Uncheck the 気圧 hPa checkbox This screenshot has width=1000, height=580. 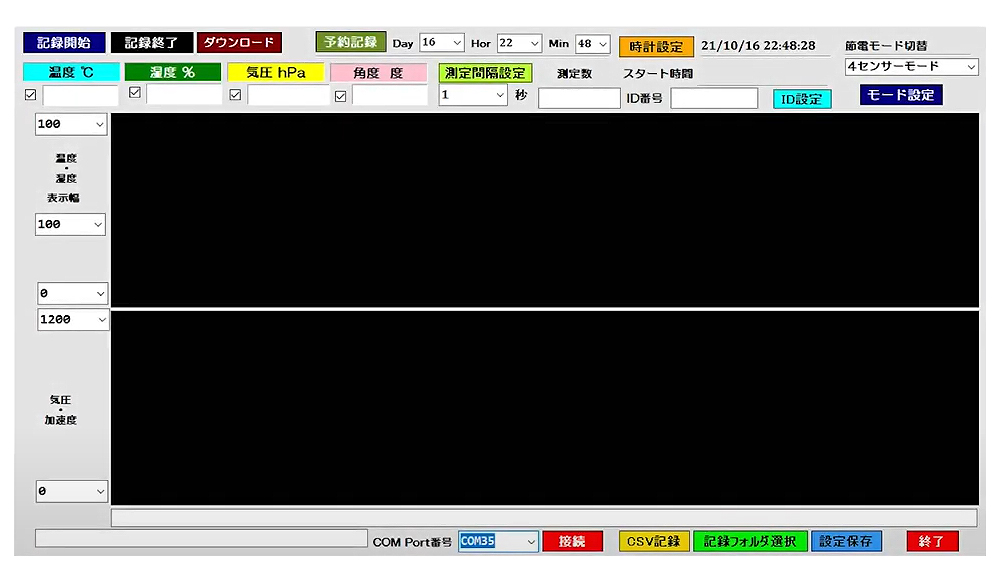tap(236, 95)
